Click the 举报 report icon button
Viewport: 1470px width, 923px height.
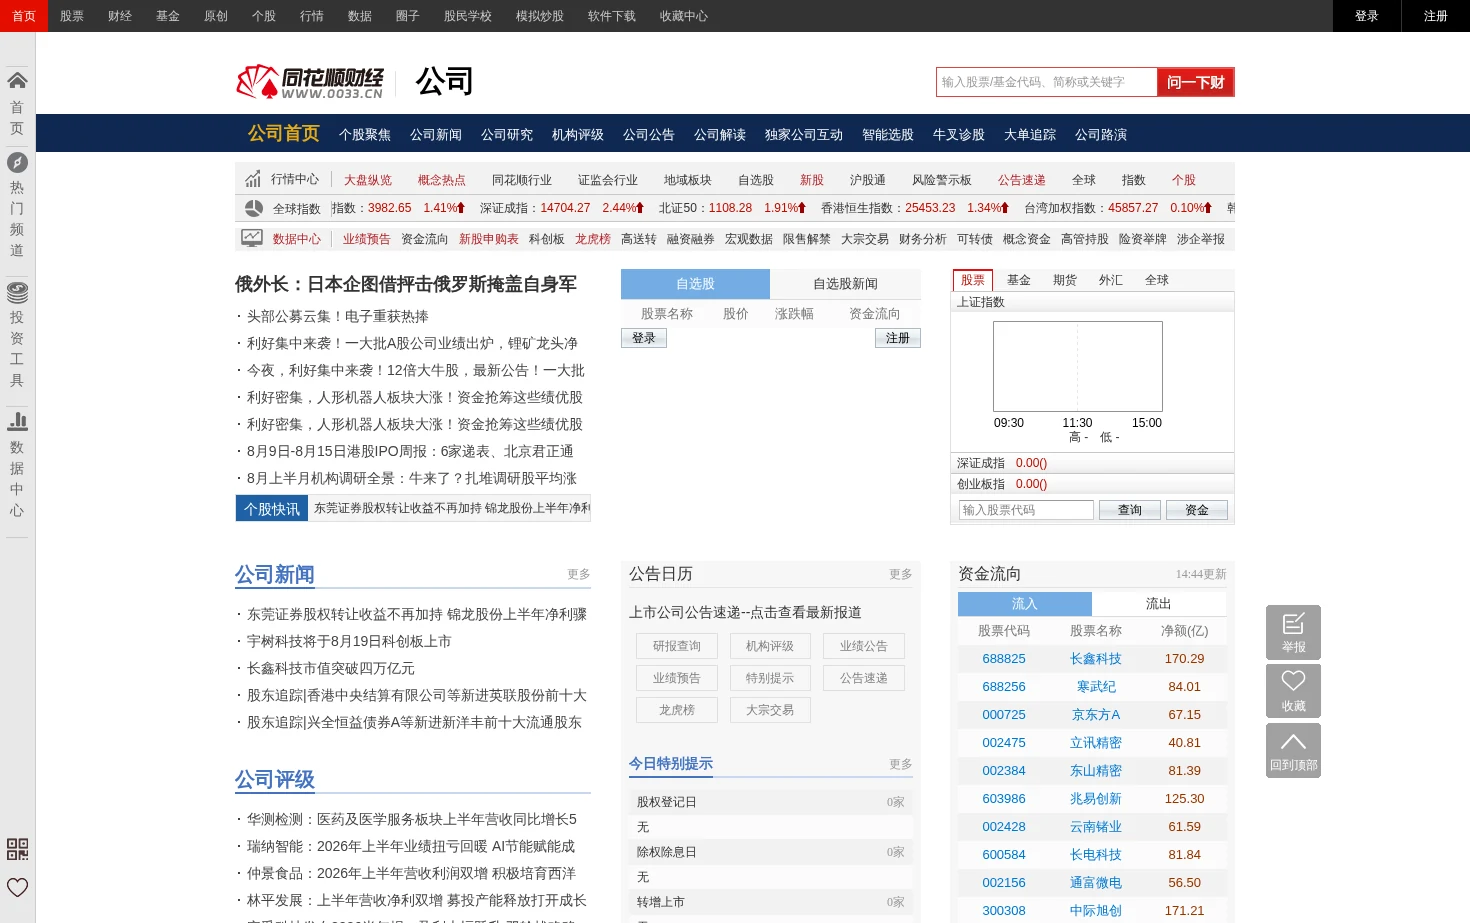[1293, 632]
